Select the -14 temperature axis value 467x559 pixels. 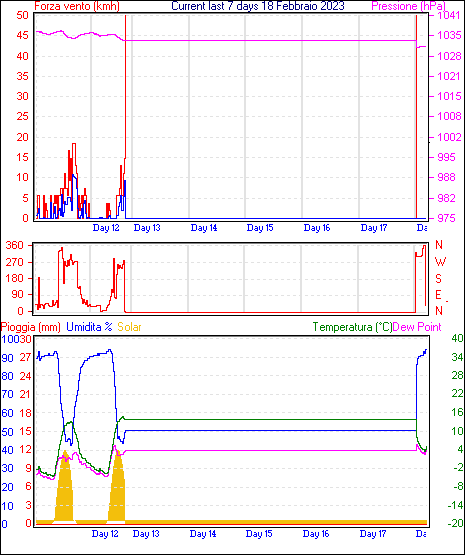(456, 506)
